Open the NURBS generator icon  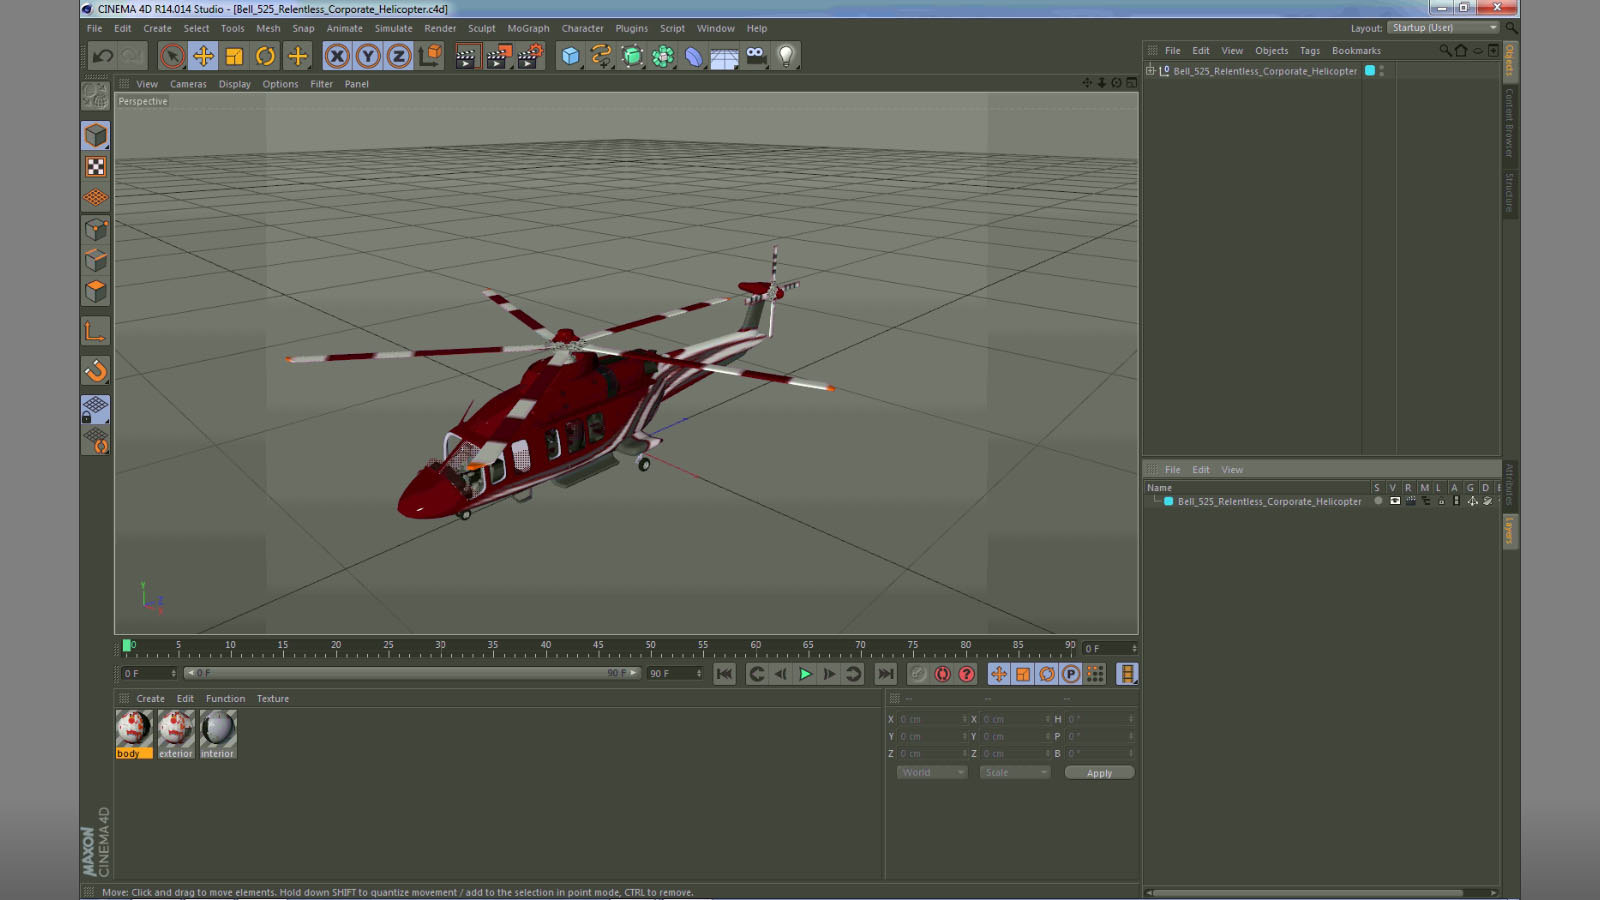pyautogui.click(x=632, y=56)
